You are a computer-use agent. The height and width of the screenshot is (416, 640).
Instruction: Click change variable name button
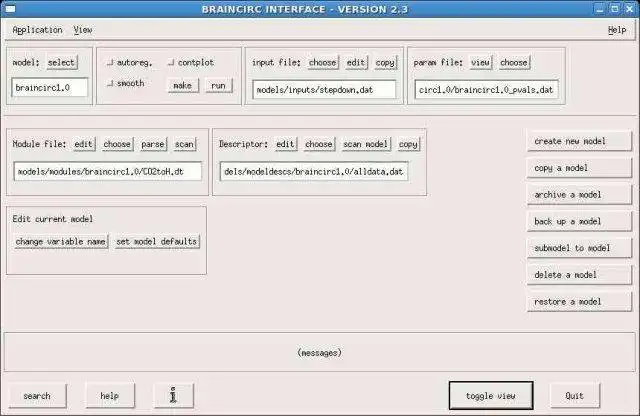[61, 242]
